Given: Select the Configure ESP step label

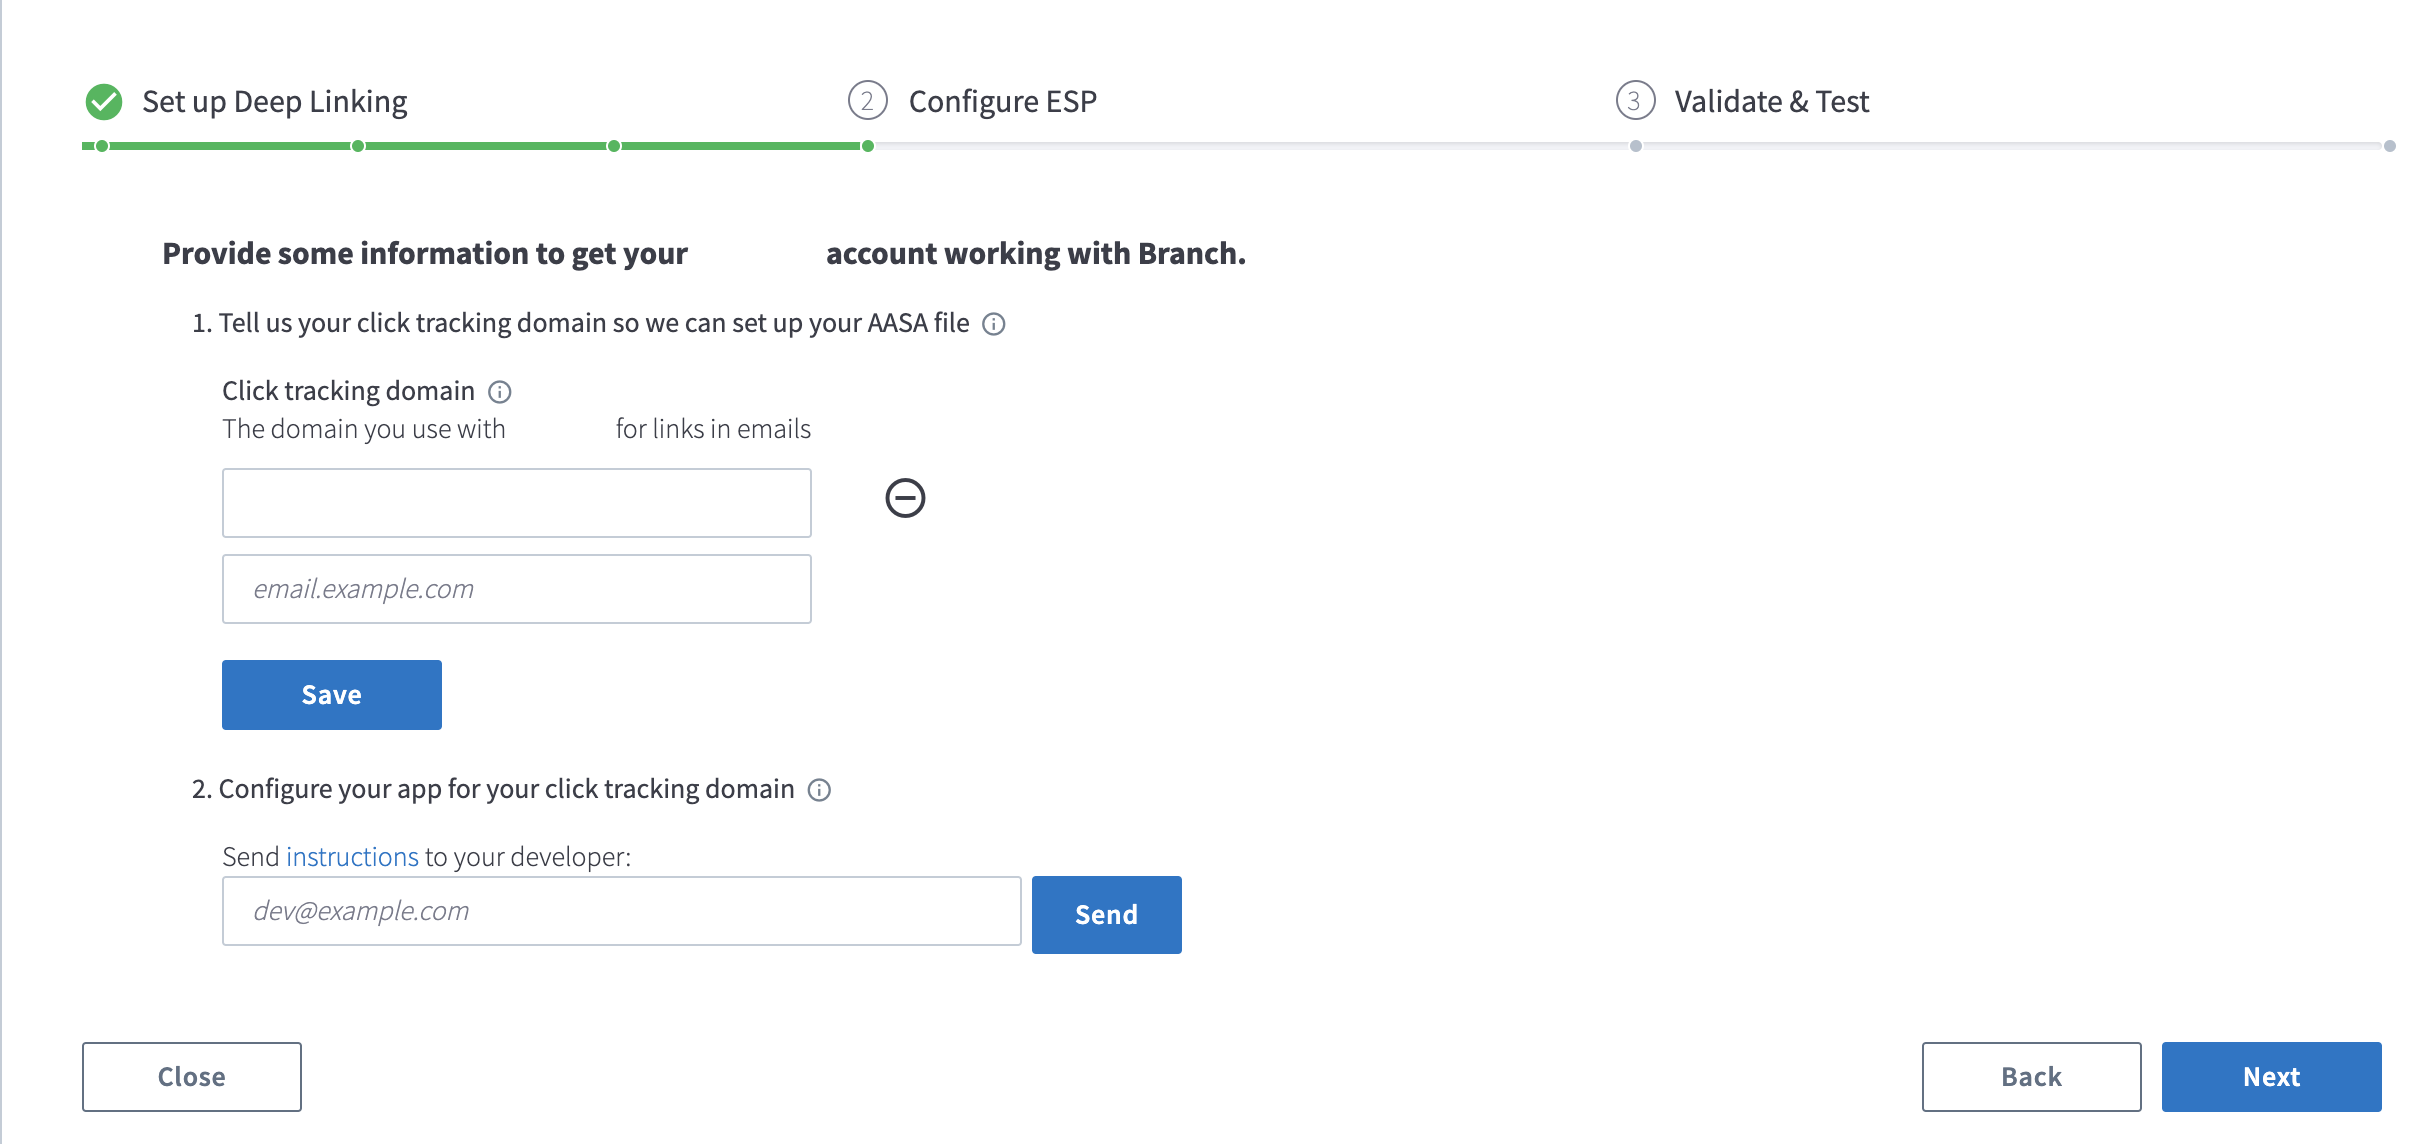Looking at the screenshot, I should coord(1003,101).
